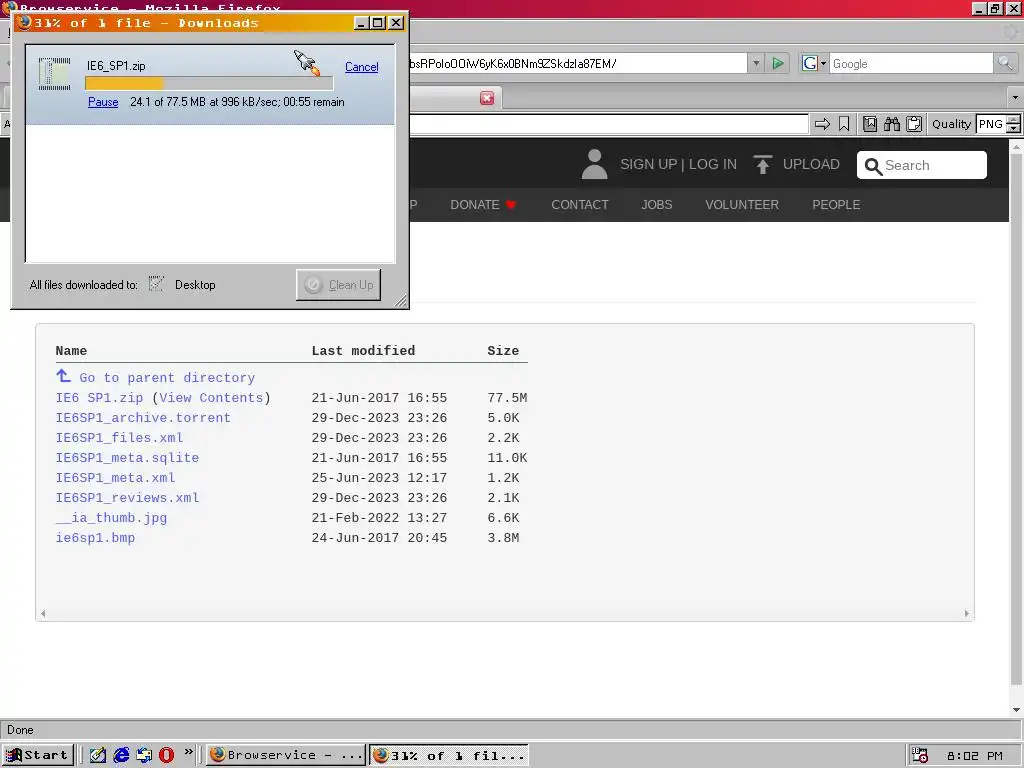1024x768 pixels.
Task: Open the list all tabs dropdown
Action: [1015, 98]
